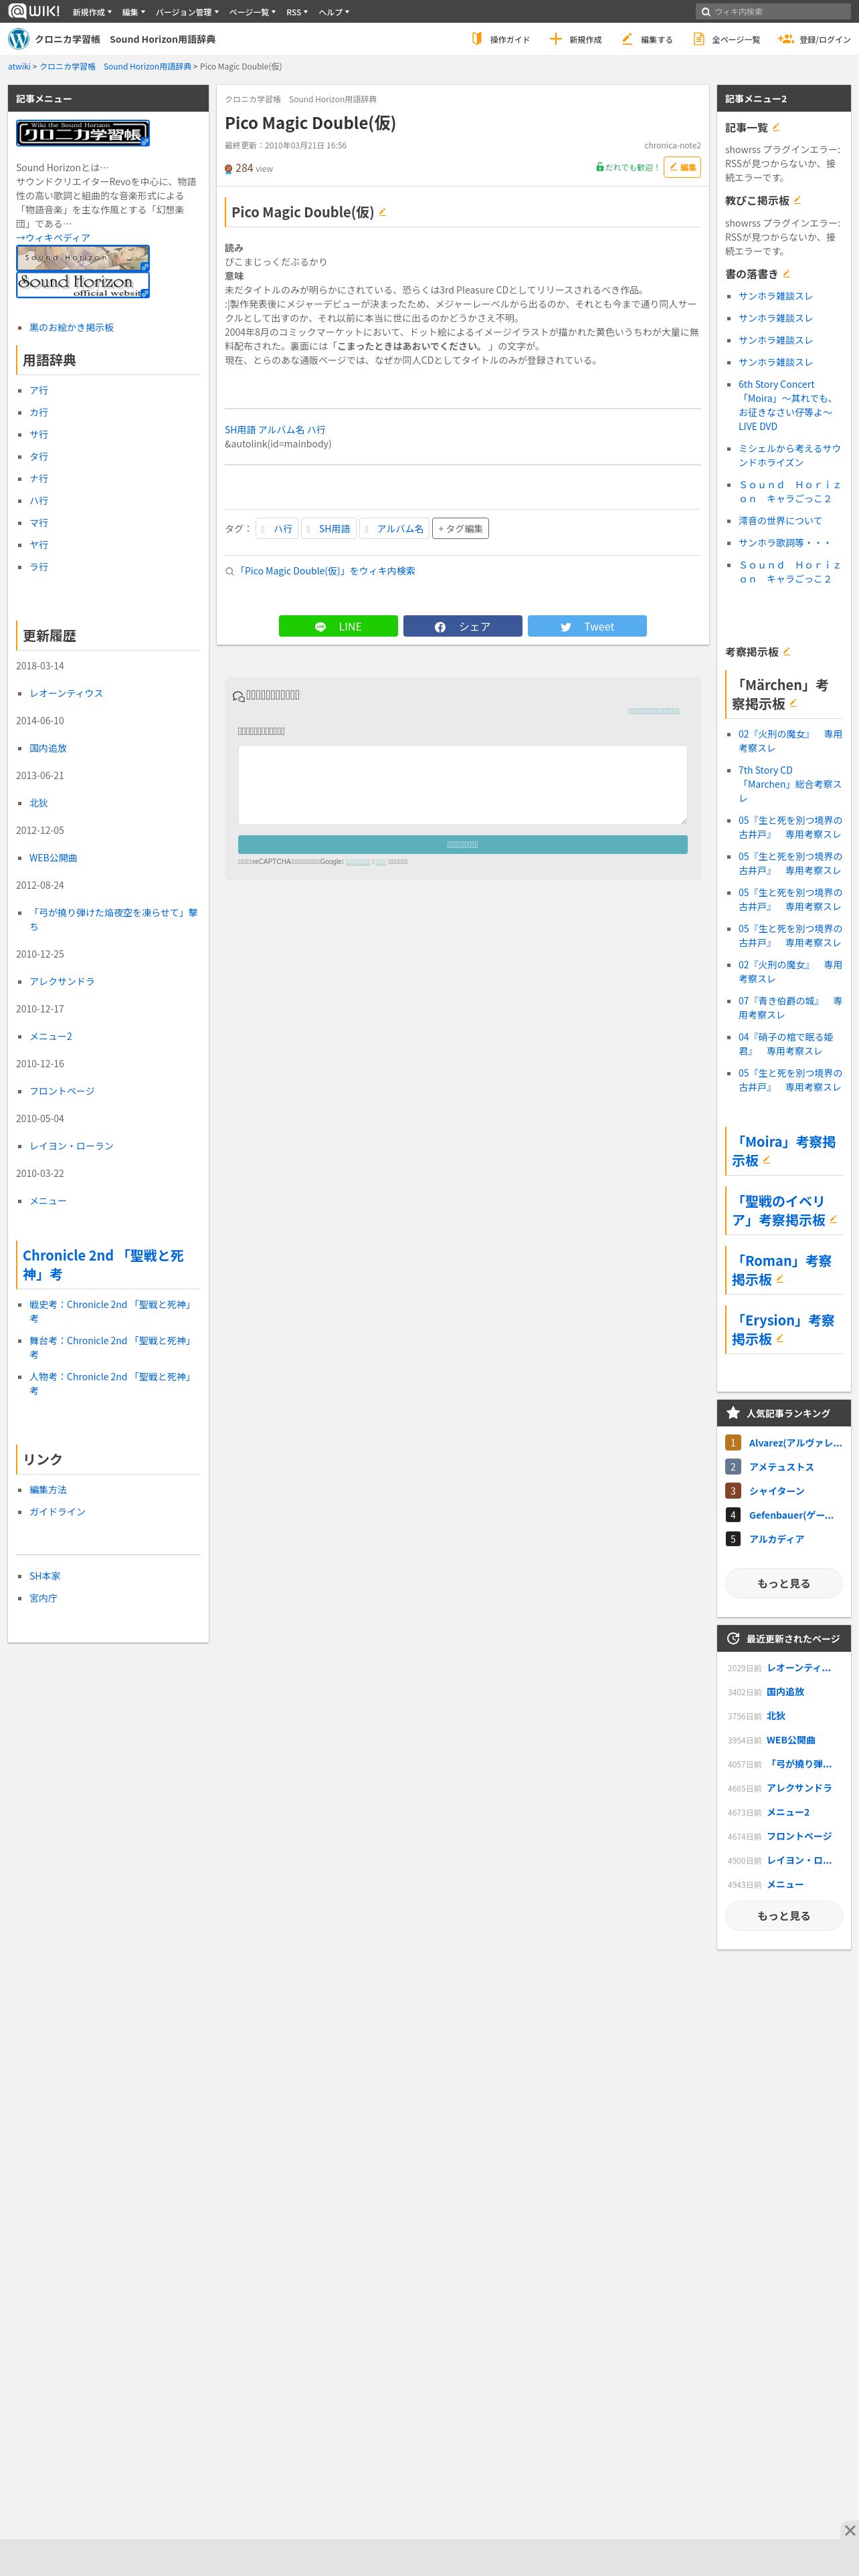Follow the atwiki breadcrumb link
The height and width of the screenshot is (2576, 859).
[19, 66]
